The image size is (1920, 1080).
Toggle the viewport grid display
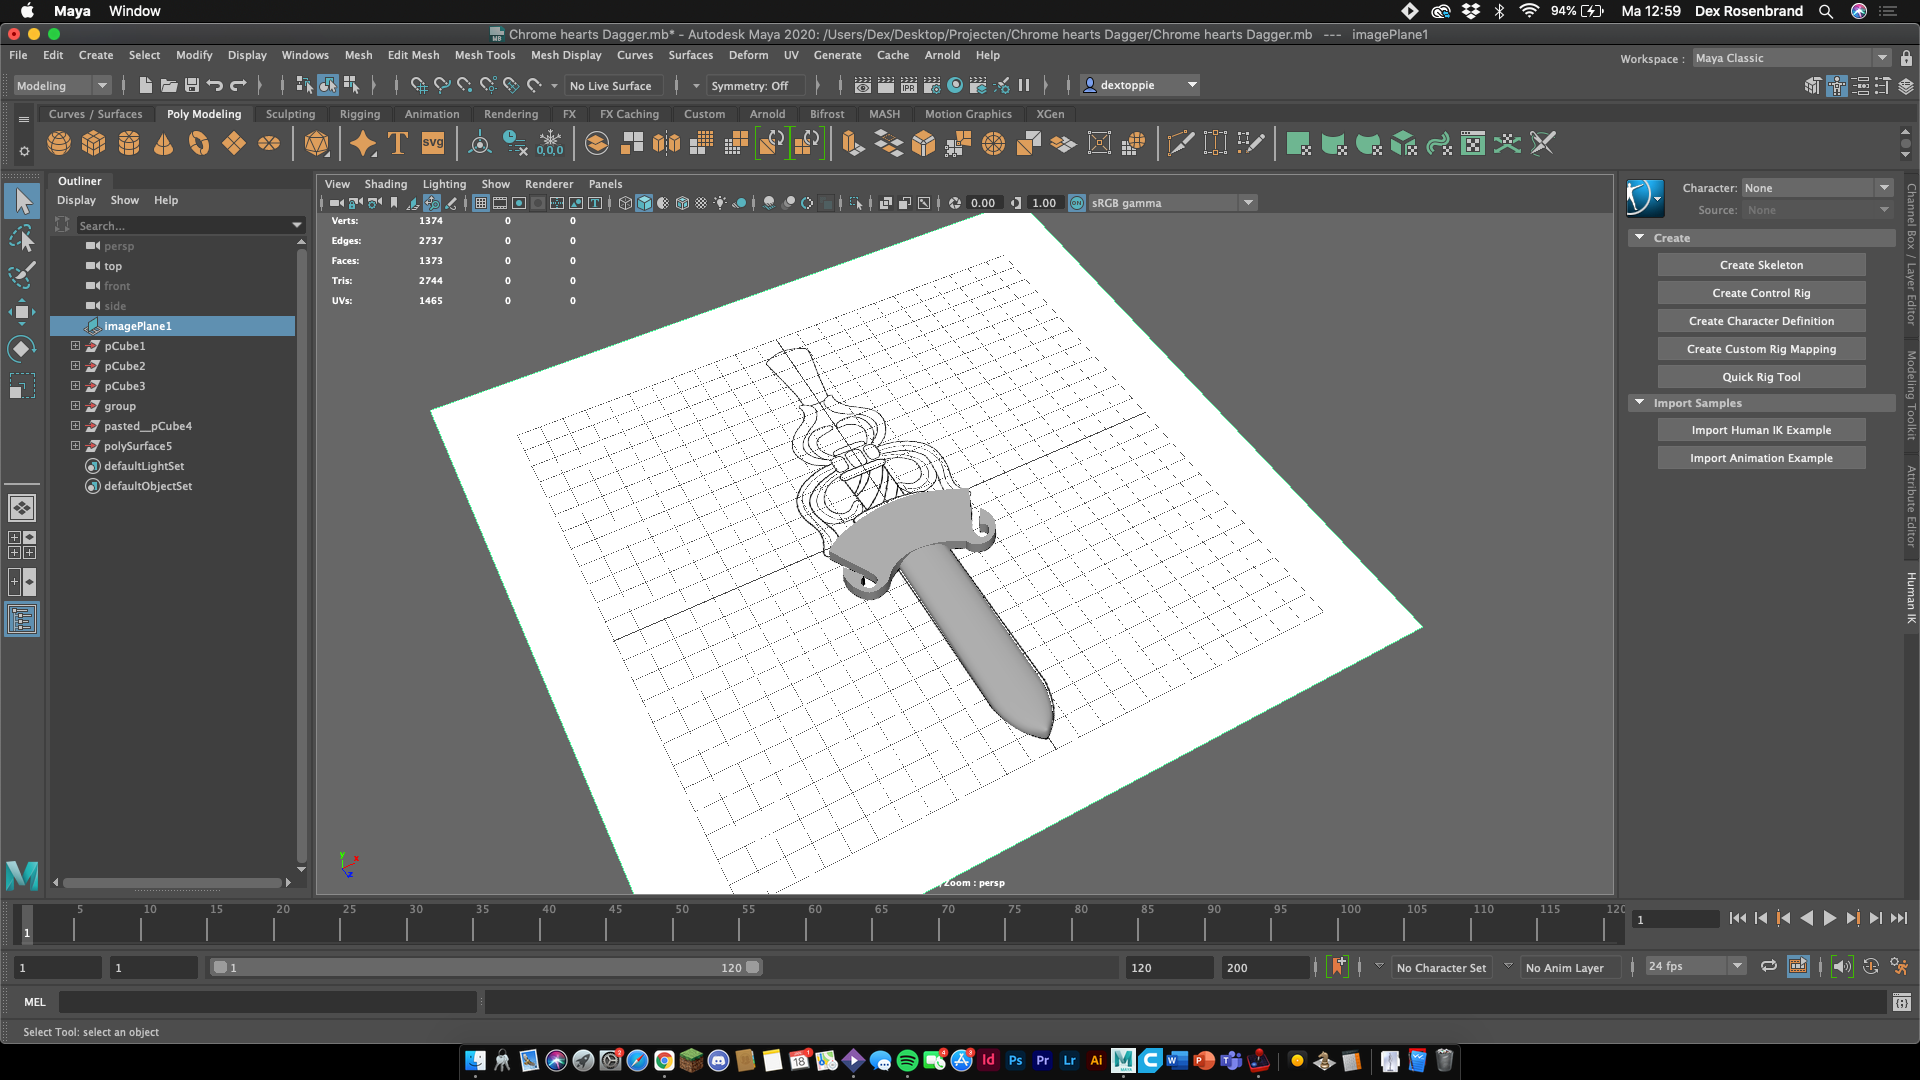click(x=481, y=203)
